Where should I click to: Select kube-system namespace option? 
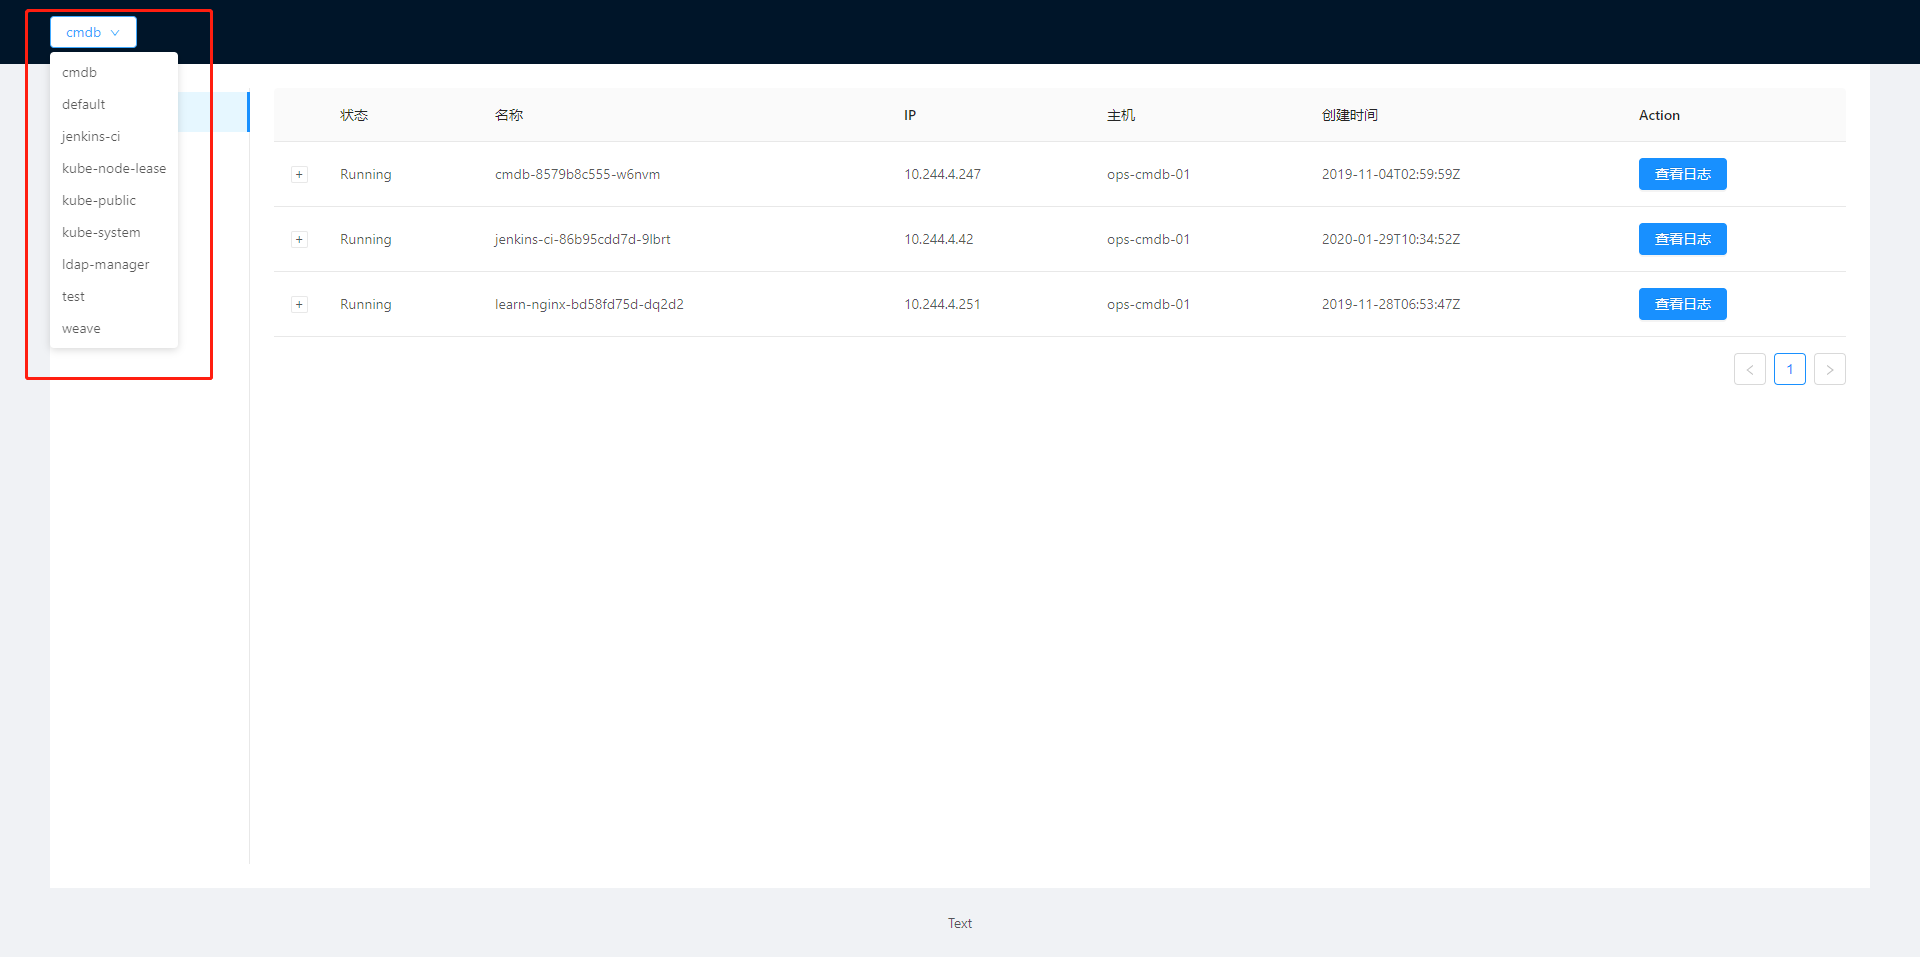[x=114, y=232]
